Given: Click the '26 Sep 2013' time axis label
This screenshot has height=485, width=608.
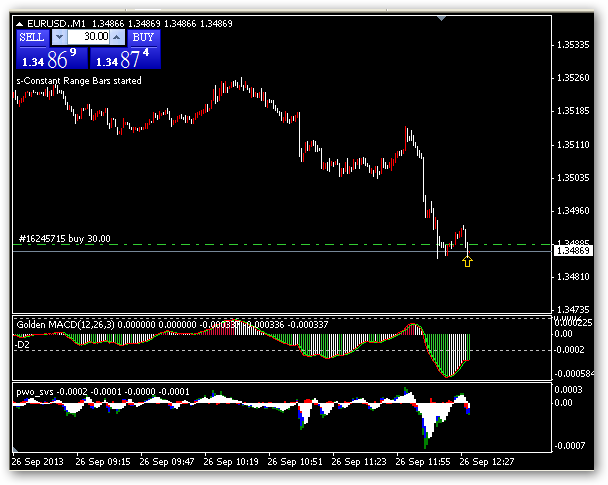Looking at the screenshot, I should 38,462.
